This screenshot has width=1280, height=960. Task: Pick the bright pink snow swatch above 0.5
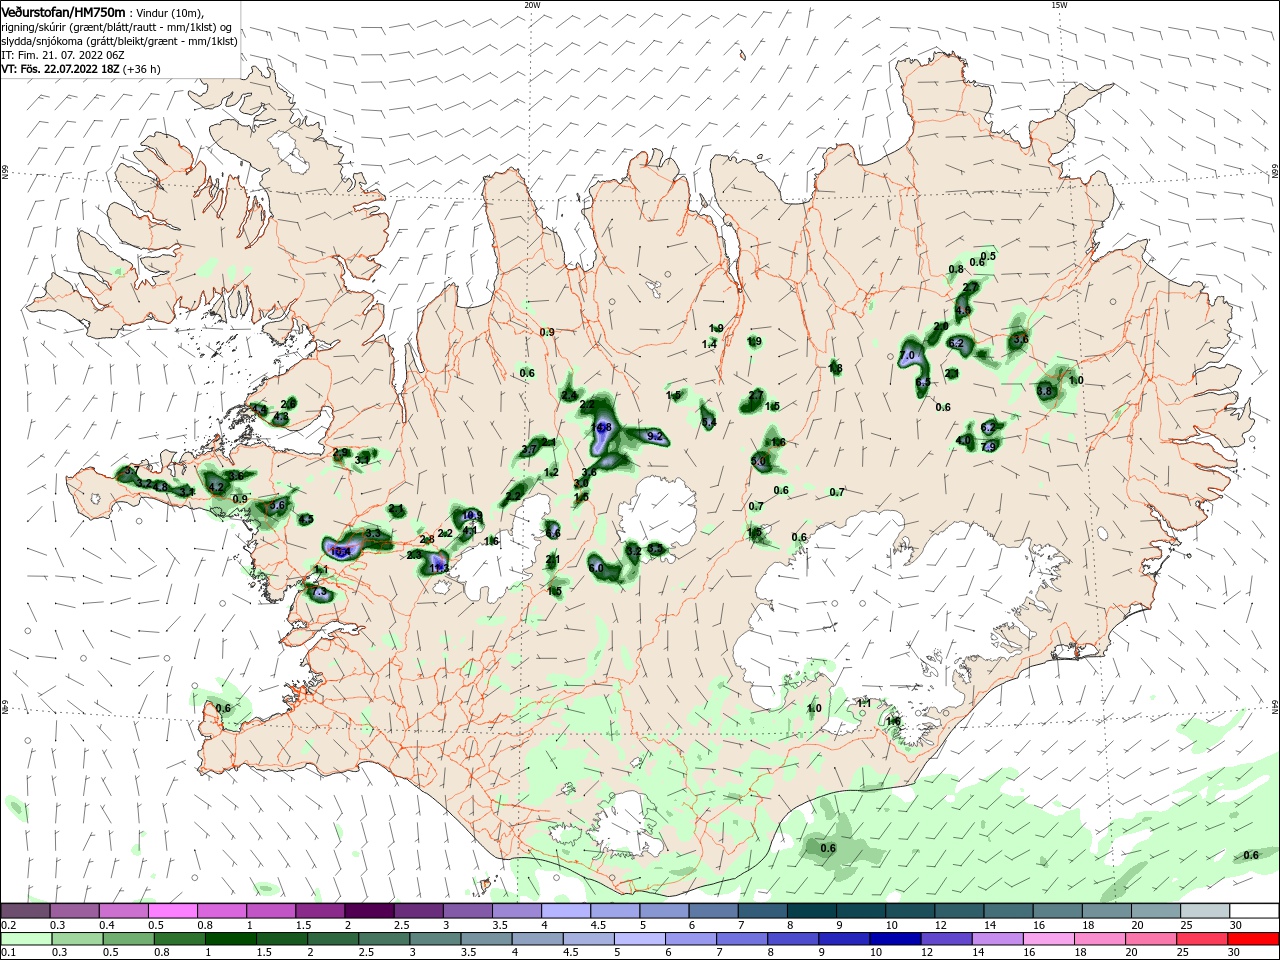click(x=172, y=911)
